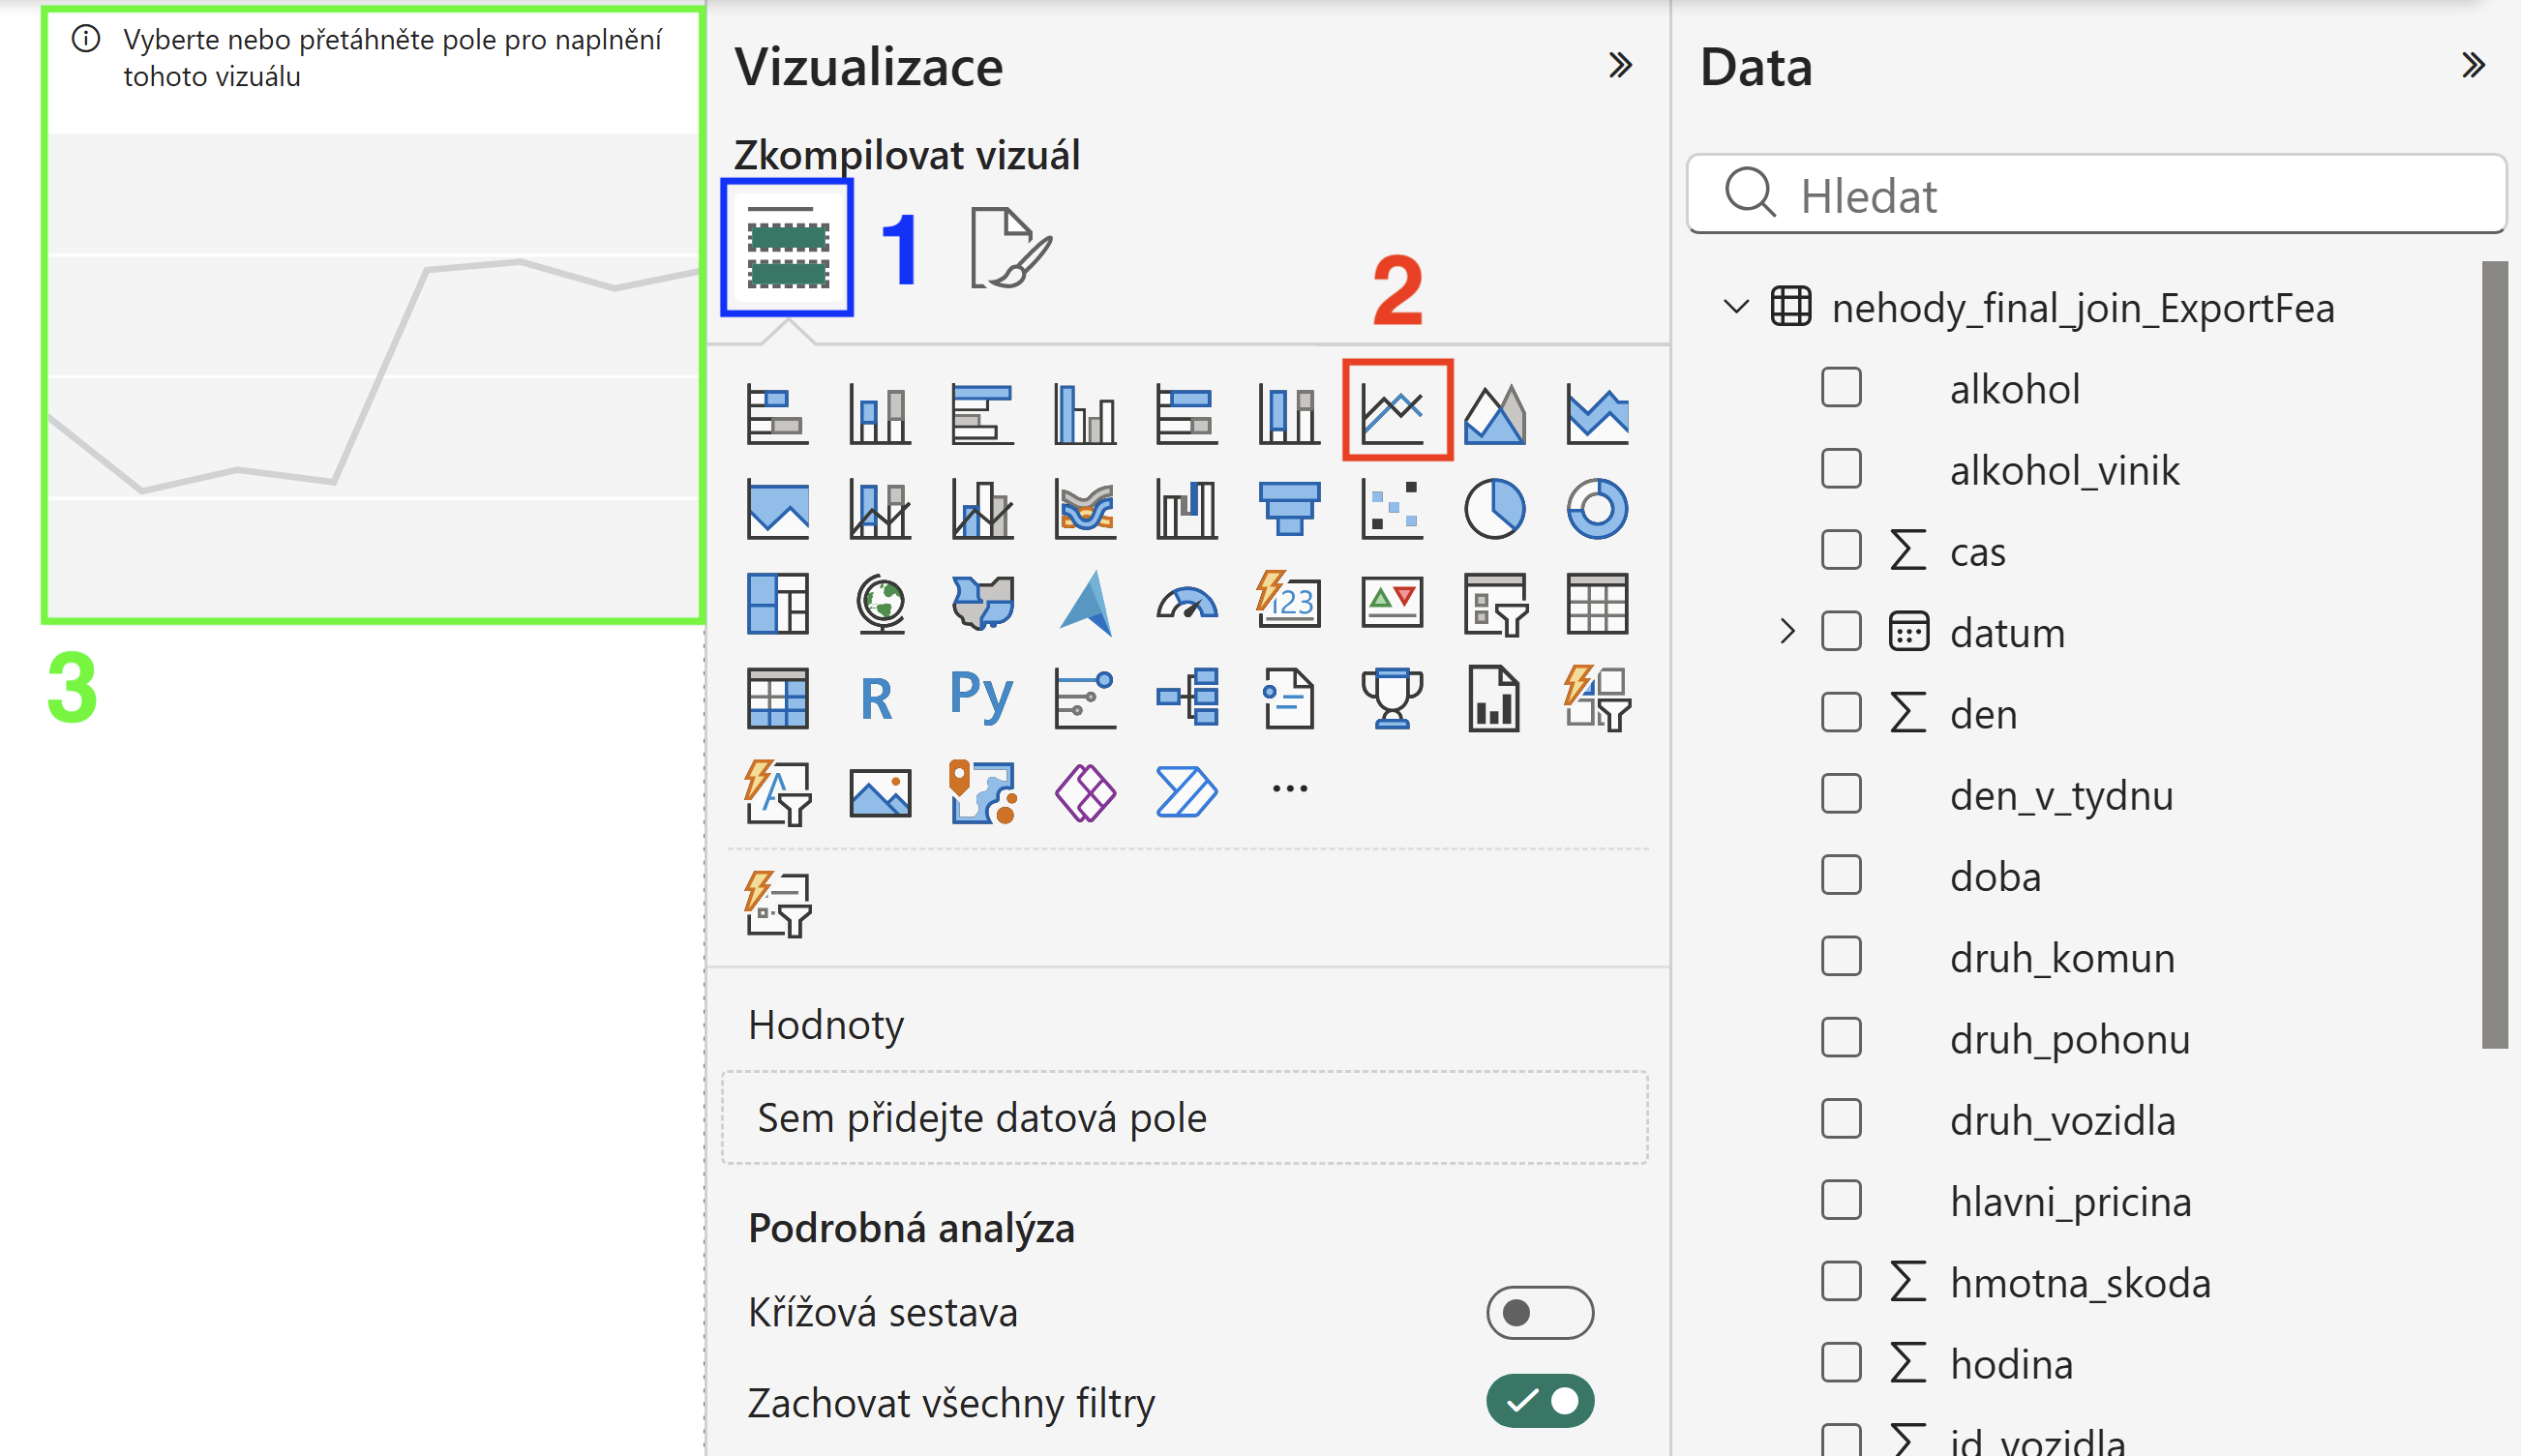Image resolution: width=2521 pixels, height=1456 pixels.
Task: Pick the scatter chart visual
Action: pos(1393,508)
